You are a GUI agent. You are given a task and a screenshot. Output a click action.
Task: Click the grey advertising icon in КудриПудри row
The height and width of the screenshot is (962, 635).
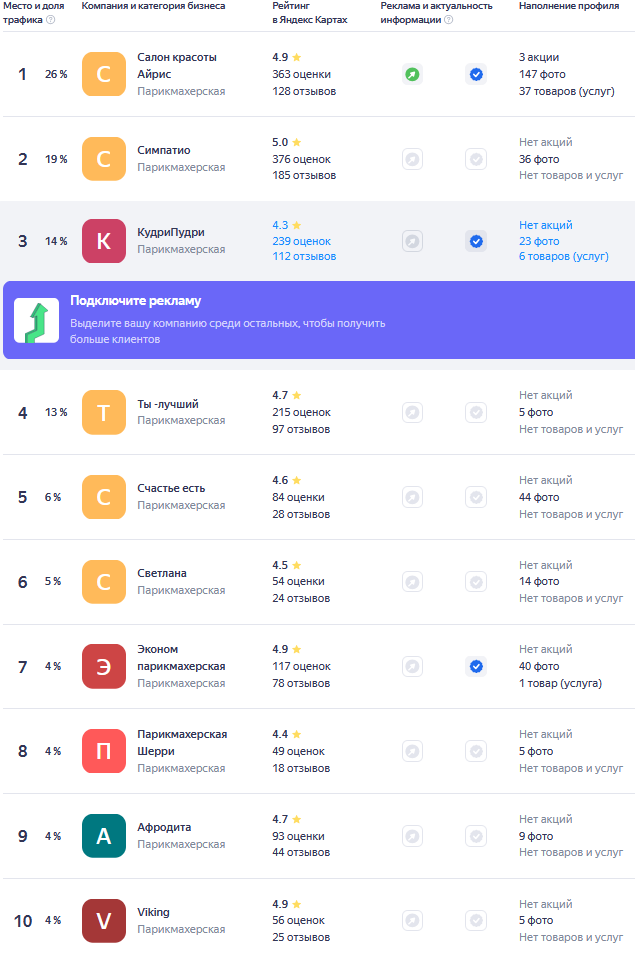point(412,241)
